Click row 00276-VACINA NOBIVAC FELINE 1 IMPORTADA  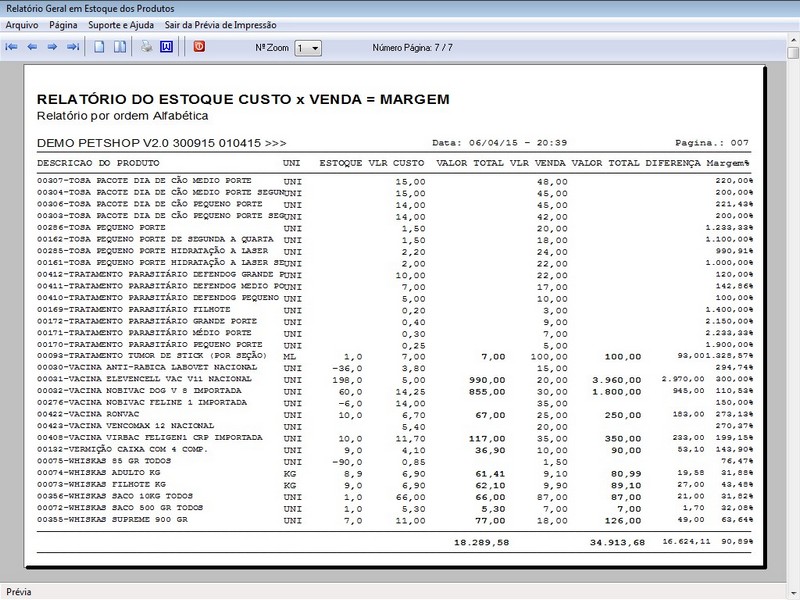click(395, 404)
